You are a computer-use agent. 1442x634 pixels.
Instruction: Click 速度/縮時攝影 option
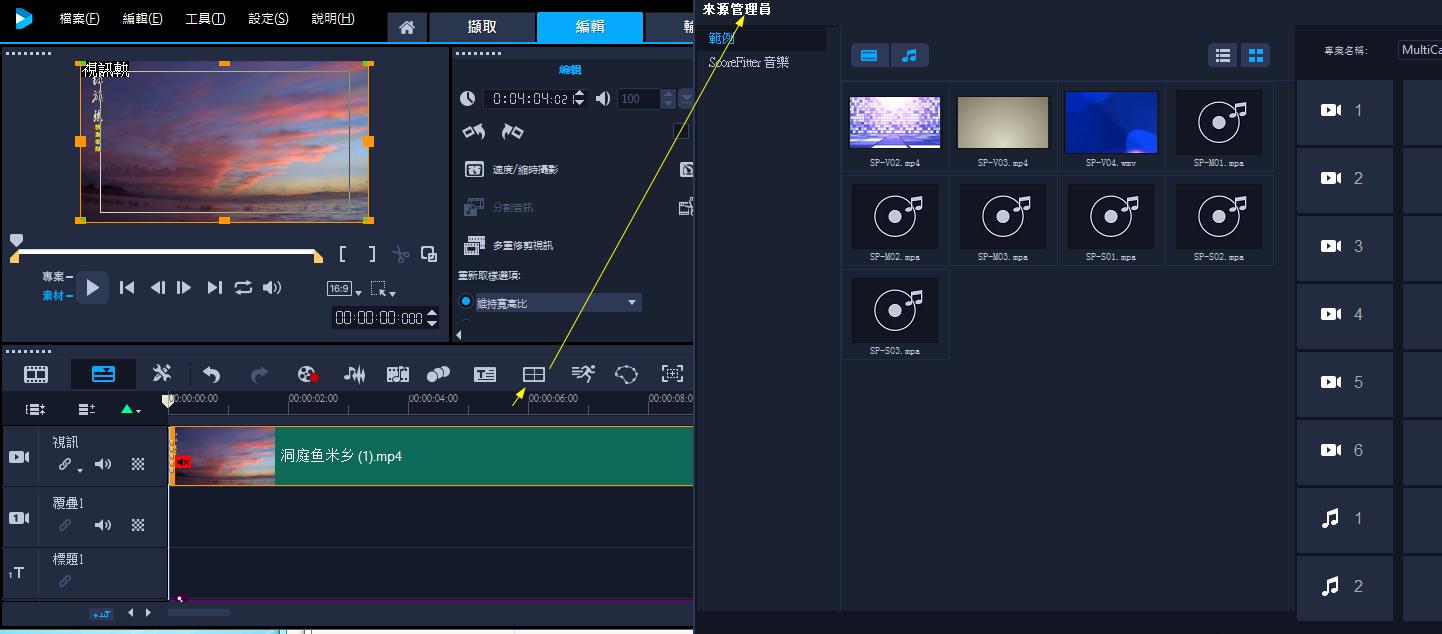[511, 169]
